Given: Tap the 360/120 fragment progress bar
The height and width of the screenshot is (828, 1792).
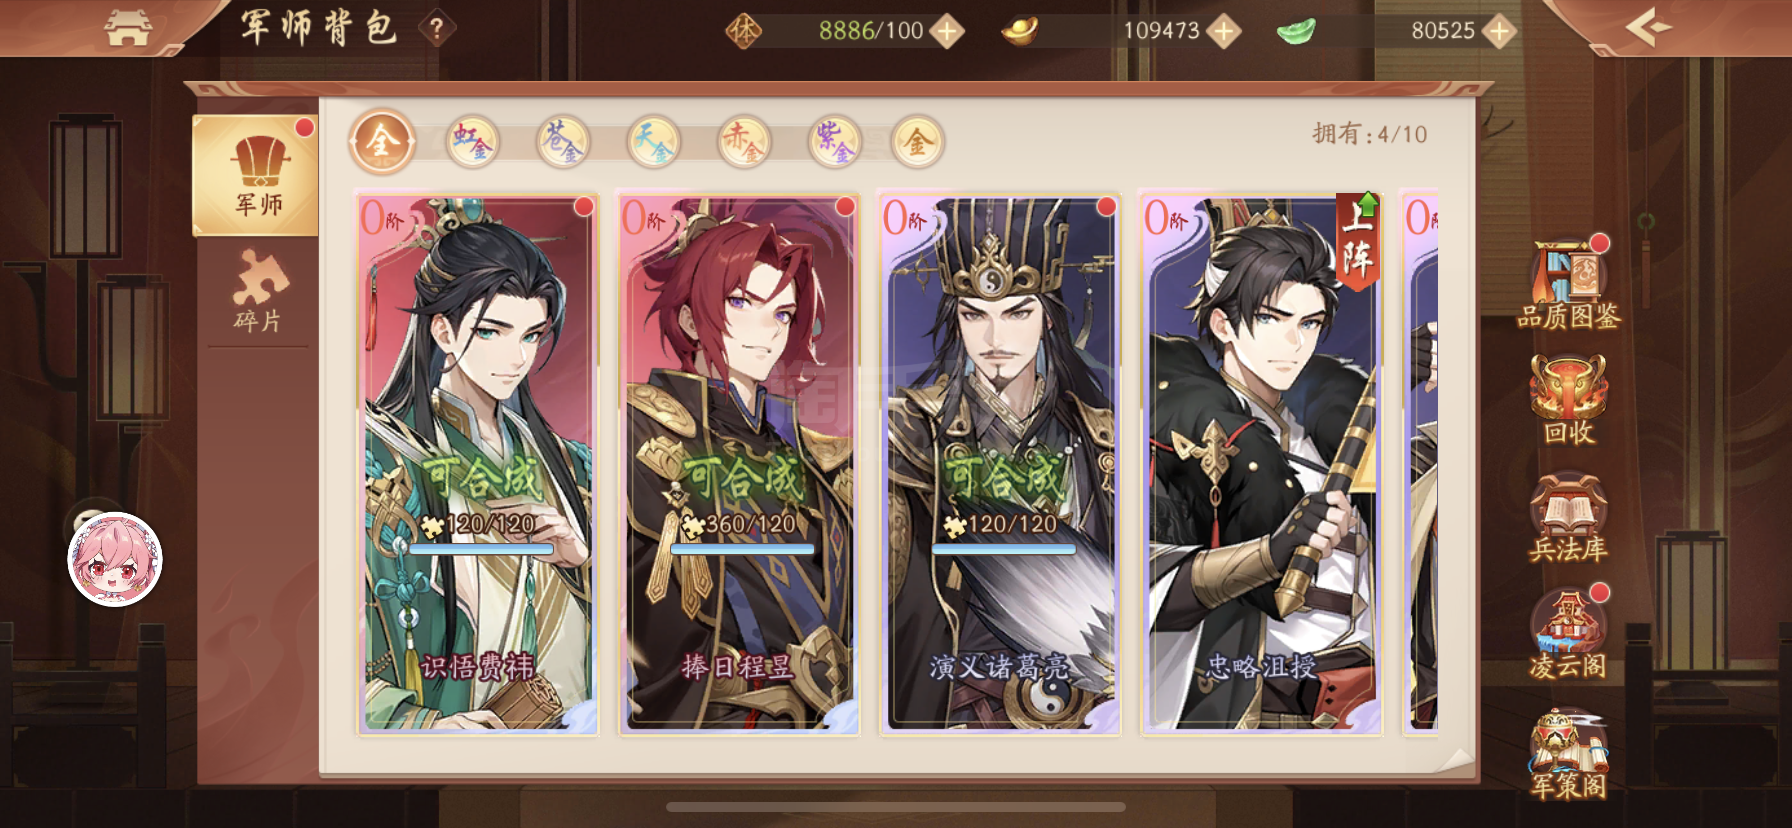Looking at the screenshot, I should [741, 548].
